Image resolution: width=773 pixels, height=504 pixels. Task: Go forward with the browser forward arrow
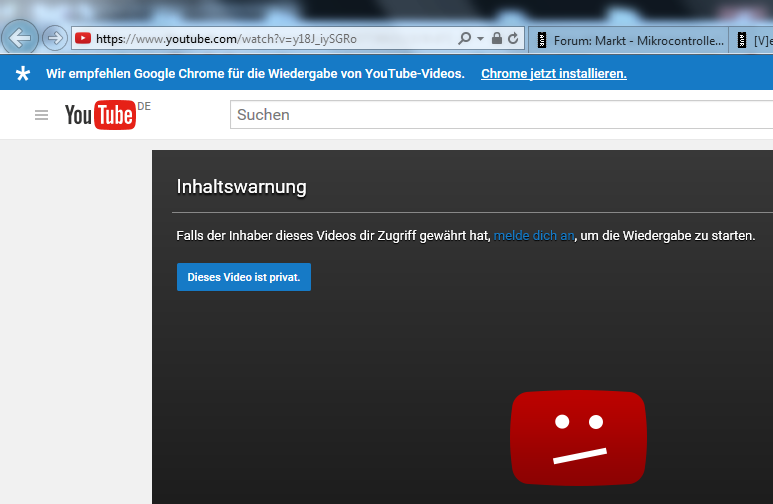[55, 38]
